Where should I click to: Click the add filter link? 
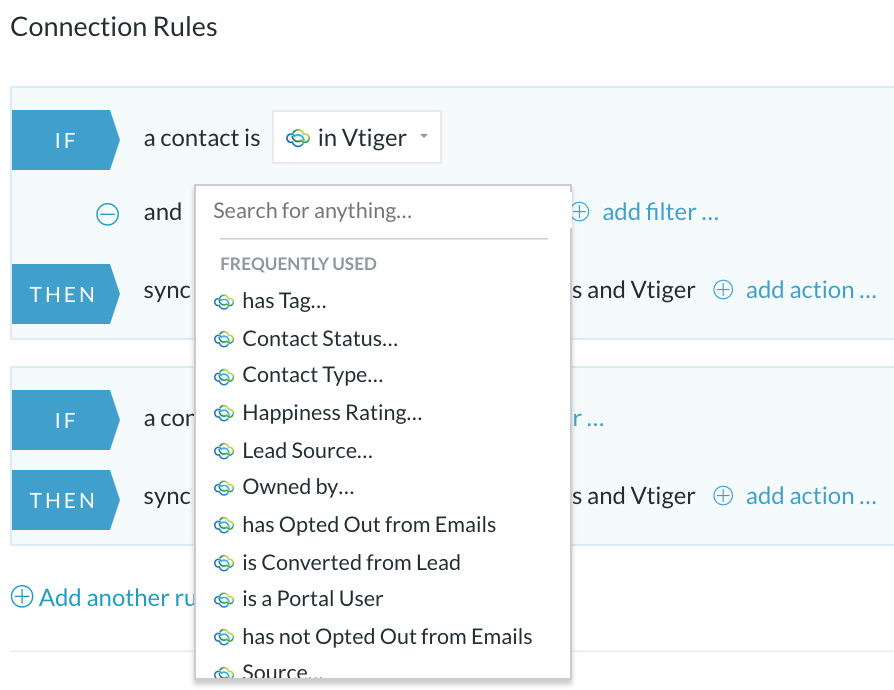(x=660, y=212)
